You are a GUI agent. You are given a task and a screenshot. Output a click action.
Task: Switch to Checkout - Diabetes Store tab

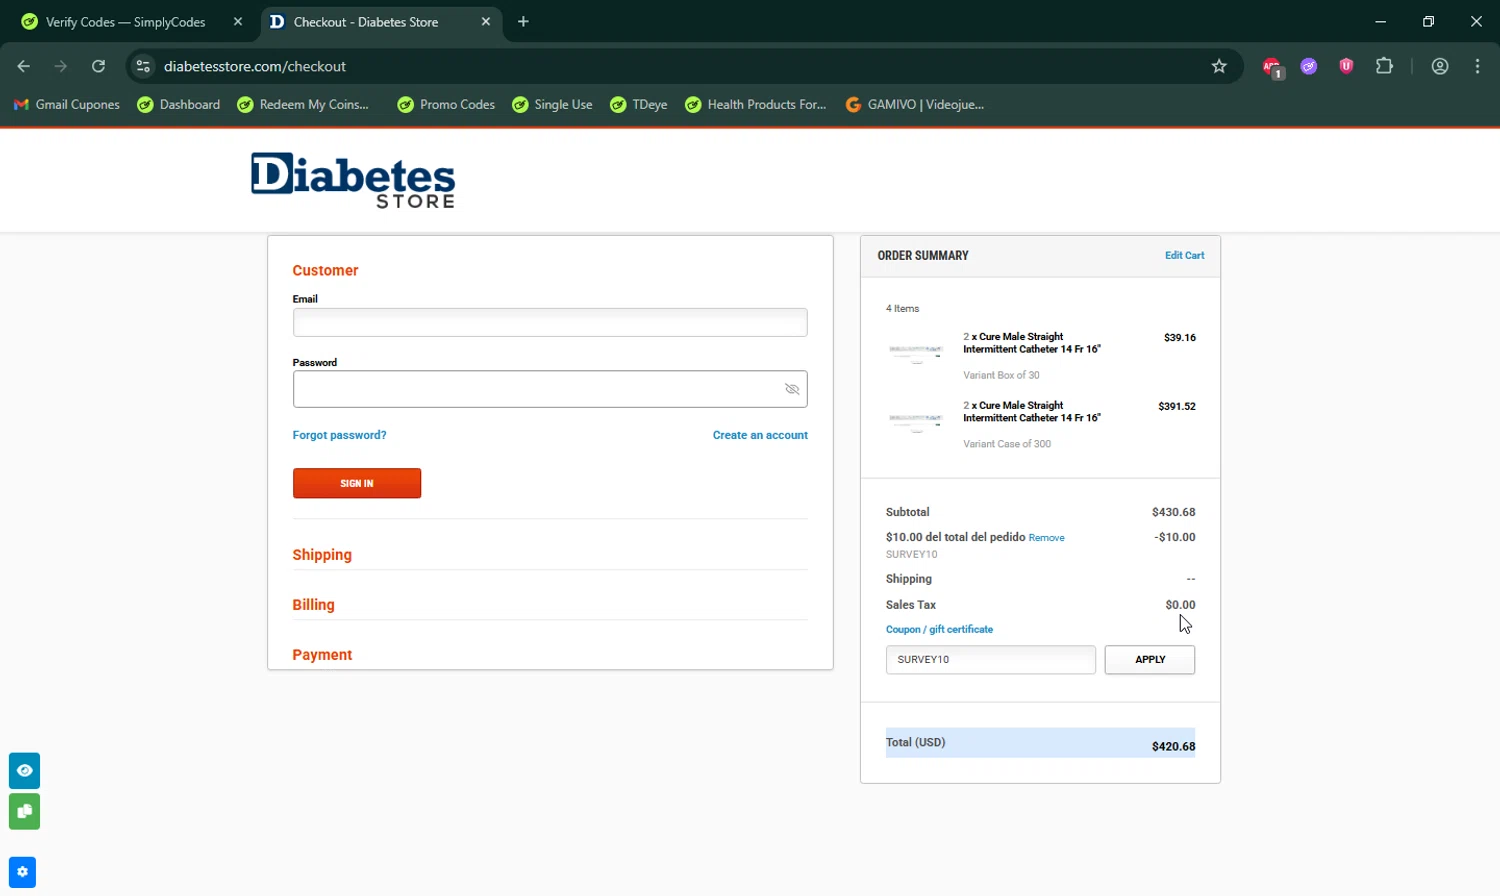366,22
